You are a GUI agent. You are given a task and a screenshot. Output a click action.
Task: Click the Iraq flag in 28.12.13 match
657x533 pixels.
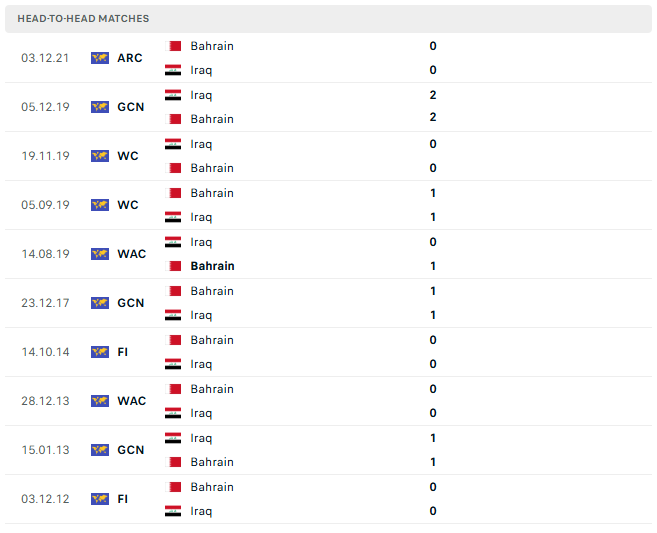[173, 413]
